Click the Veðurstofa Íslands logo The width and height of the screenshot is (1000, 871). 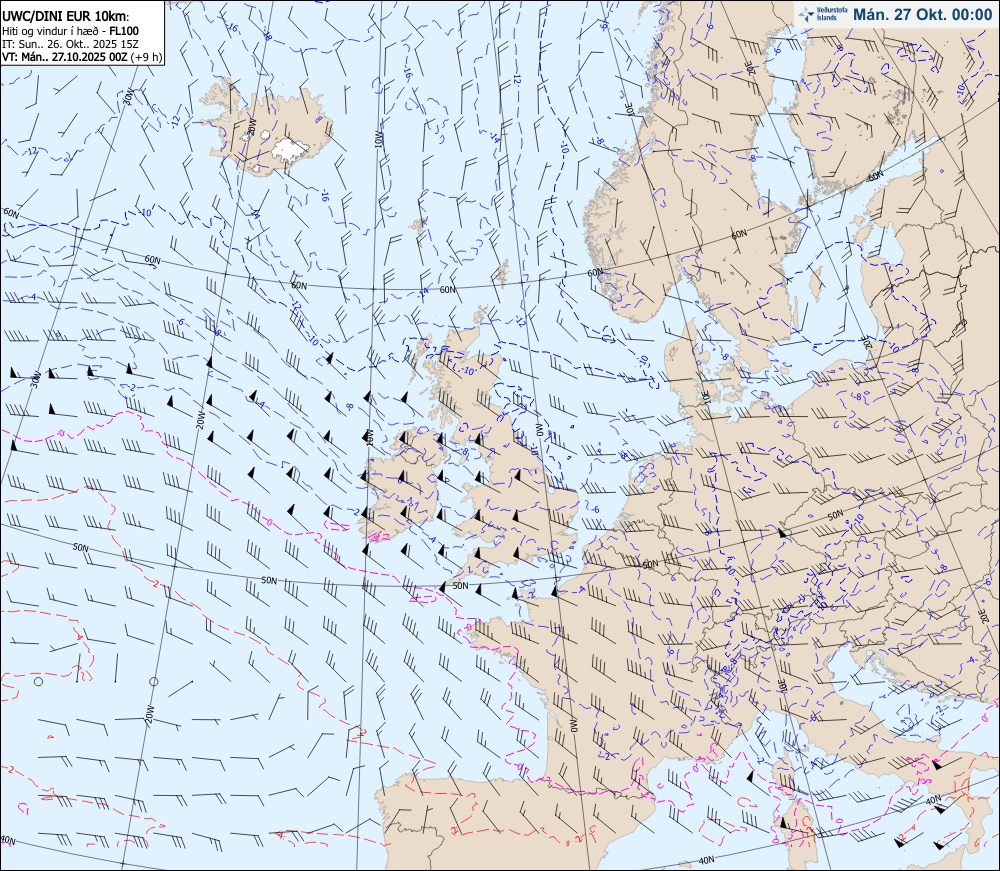[x=823, y=14]
